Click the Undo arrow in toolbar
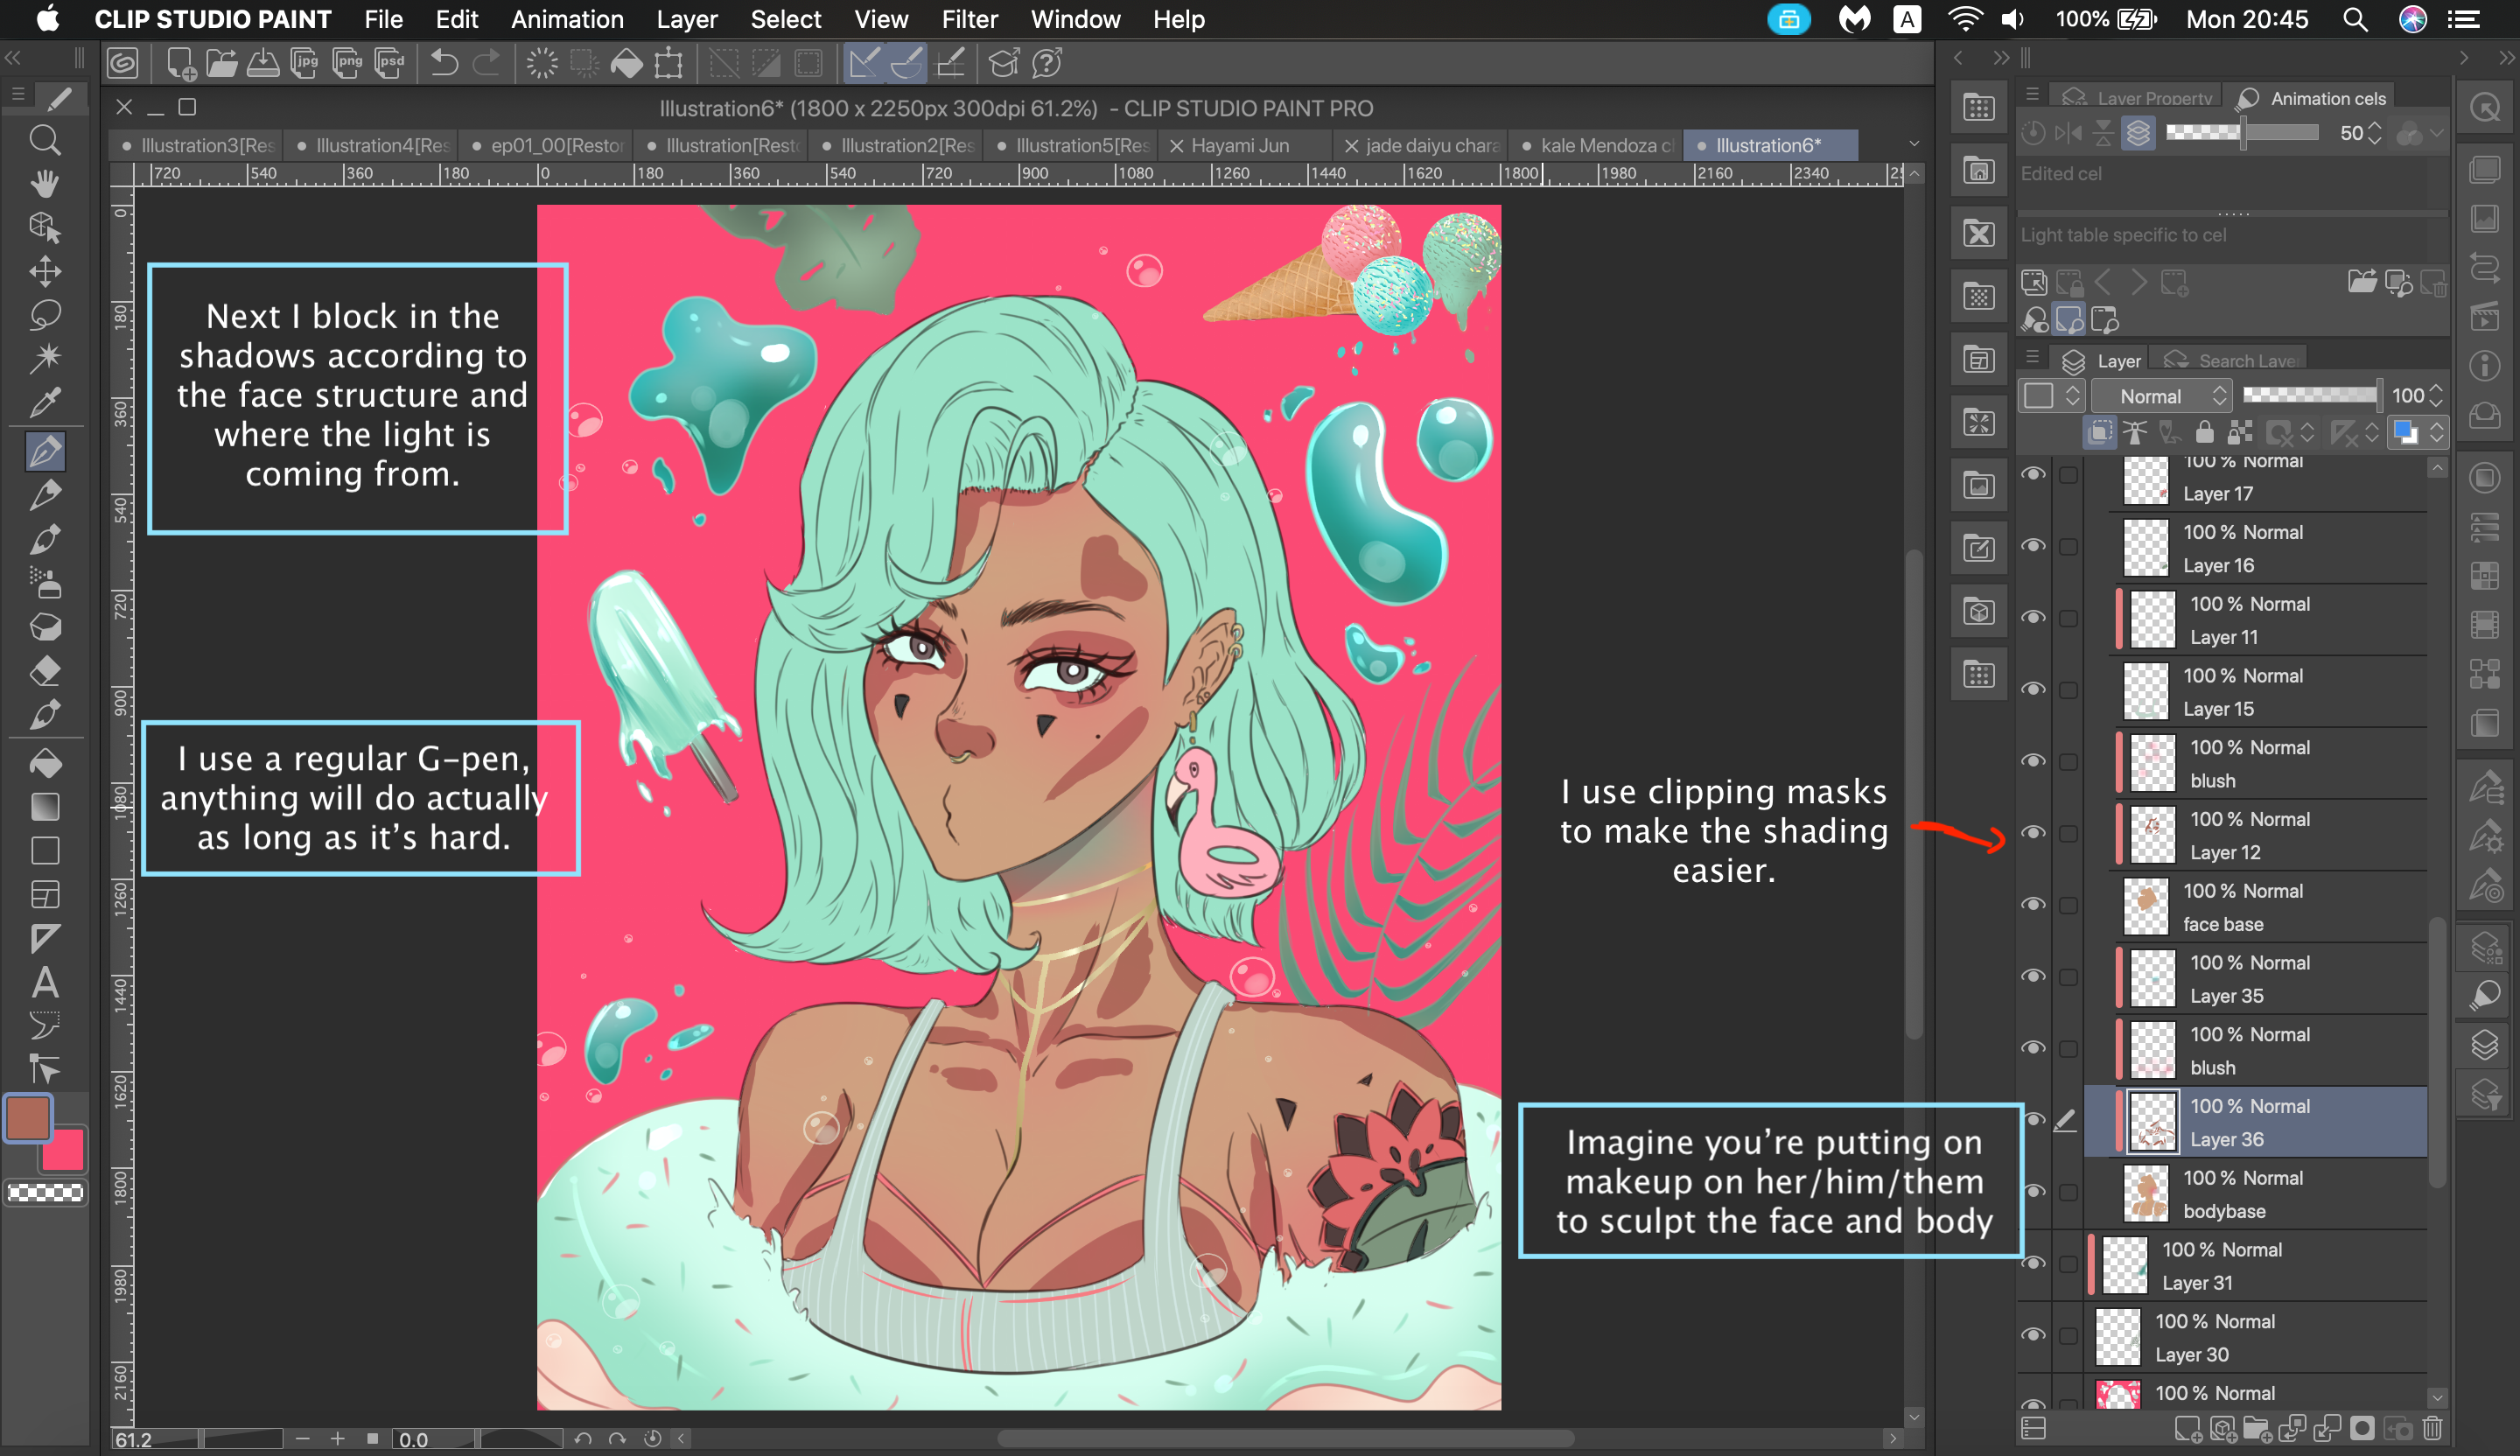This screenshot has height=1456, width=2520. point(444,64)
